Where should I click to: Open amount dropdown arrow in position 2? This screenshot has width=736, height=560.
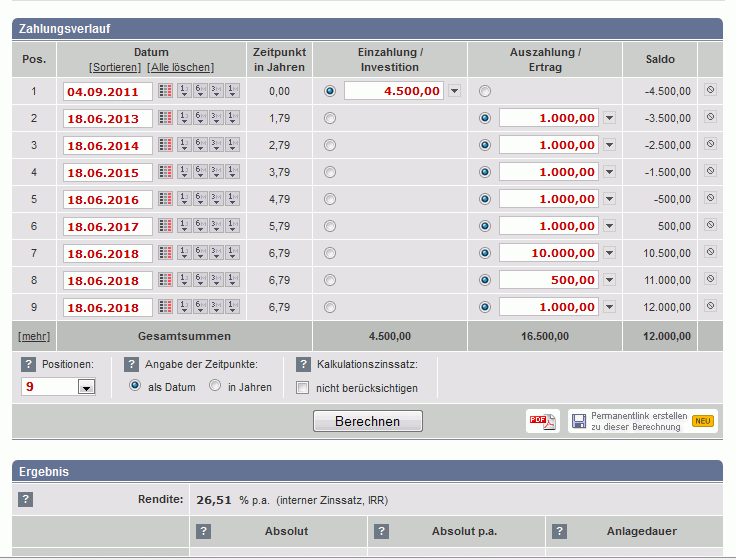pyautogui.click(x=609, y=118)
